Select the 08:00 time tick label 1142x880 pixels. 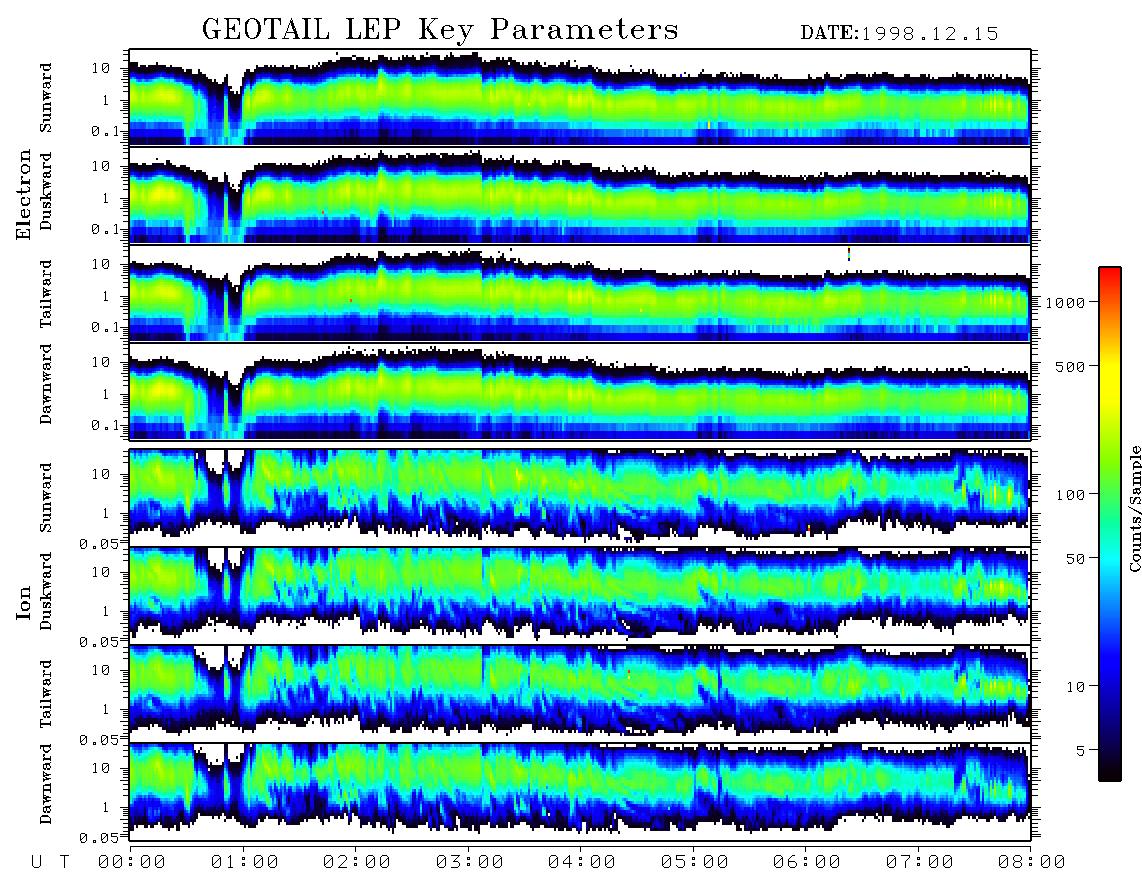tap(1031, 863)
